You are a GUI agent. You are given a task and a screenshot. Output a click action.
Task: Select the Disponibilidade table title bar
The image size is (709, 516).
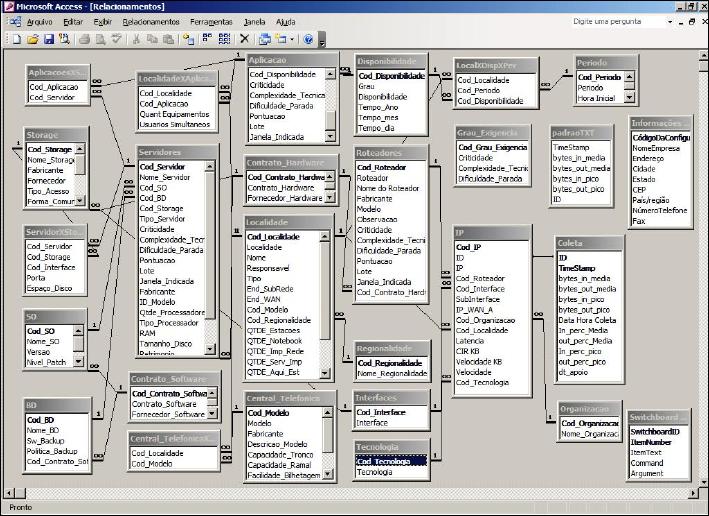point(391,62)
